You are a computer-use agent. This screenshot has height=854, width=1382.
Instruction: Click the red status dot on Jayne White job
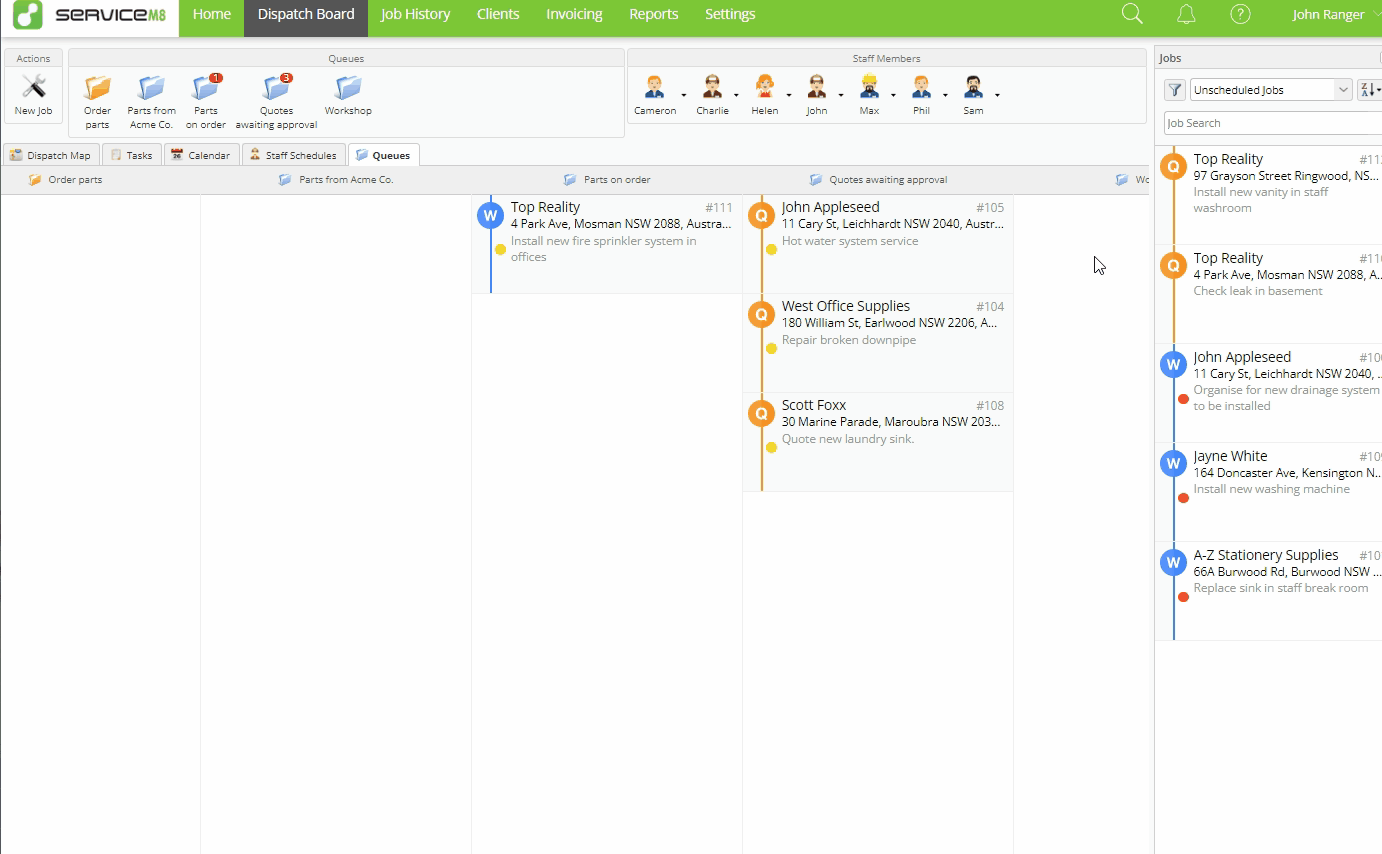(1183, 498)
